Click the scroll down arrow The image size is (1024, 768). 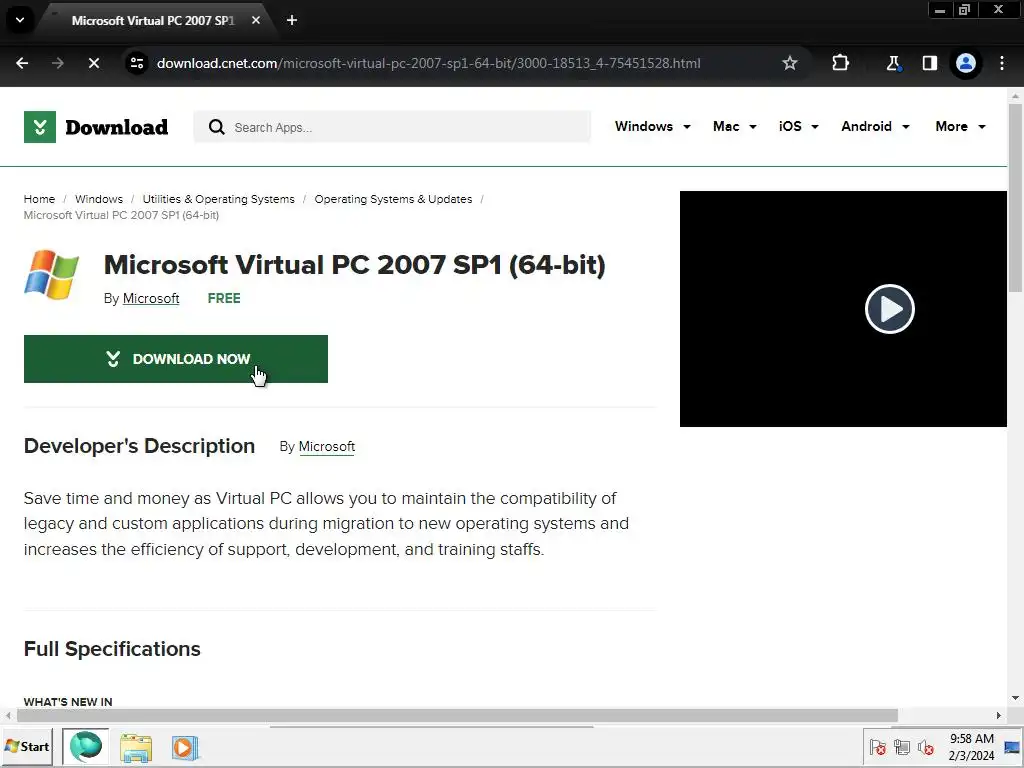click(x=1016, y=698)
